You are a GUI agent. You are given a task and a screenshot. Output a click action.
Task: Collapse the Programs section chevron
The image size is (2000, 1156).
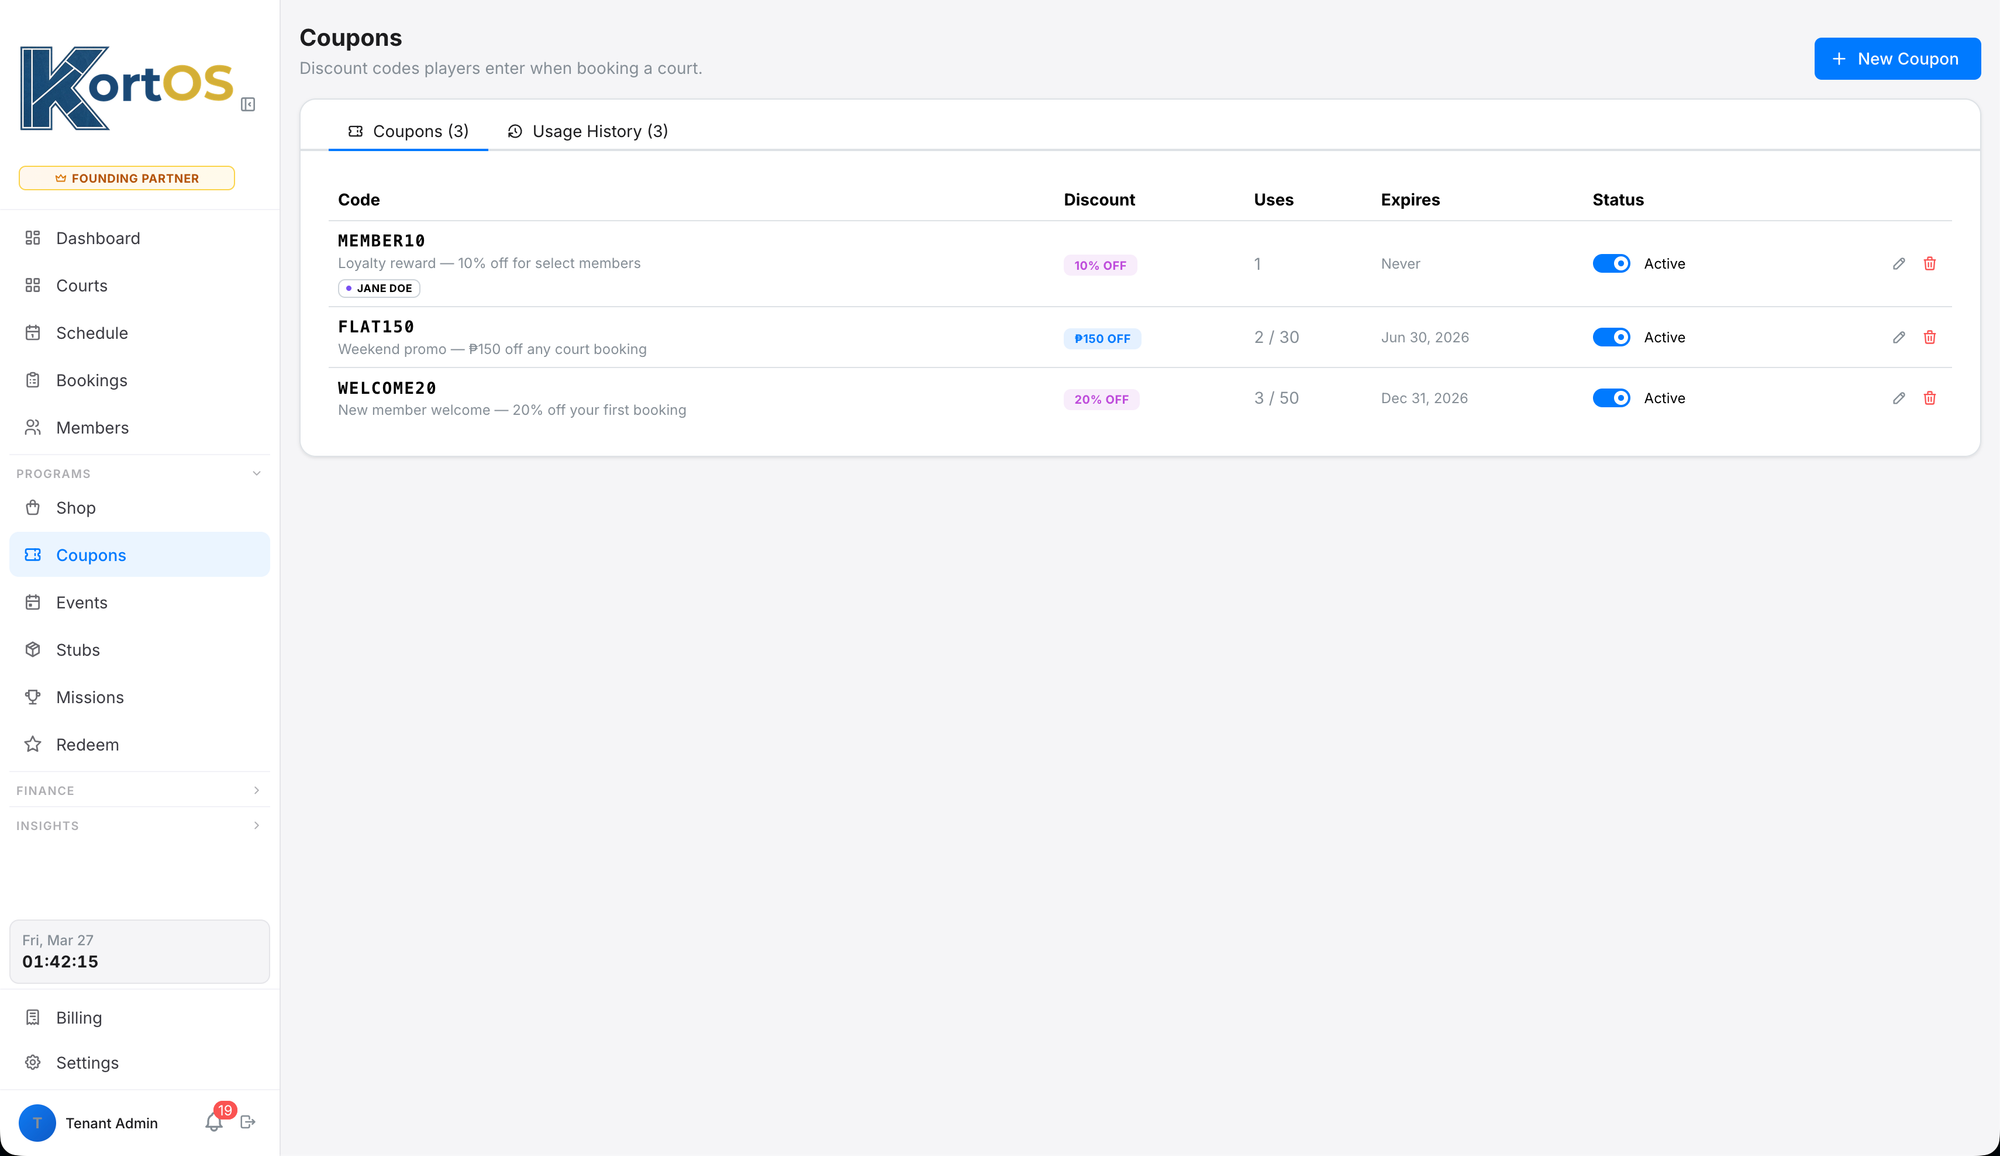click(257, 474)
